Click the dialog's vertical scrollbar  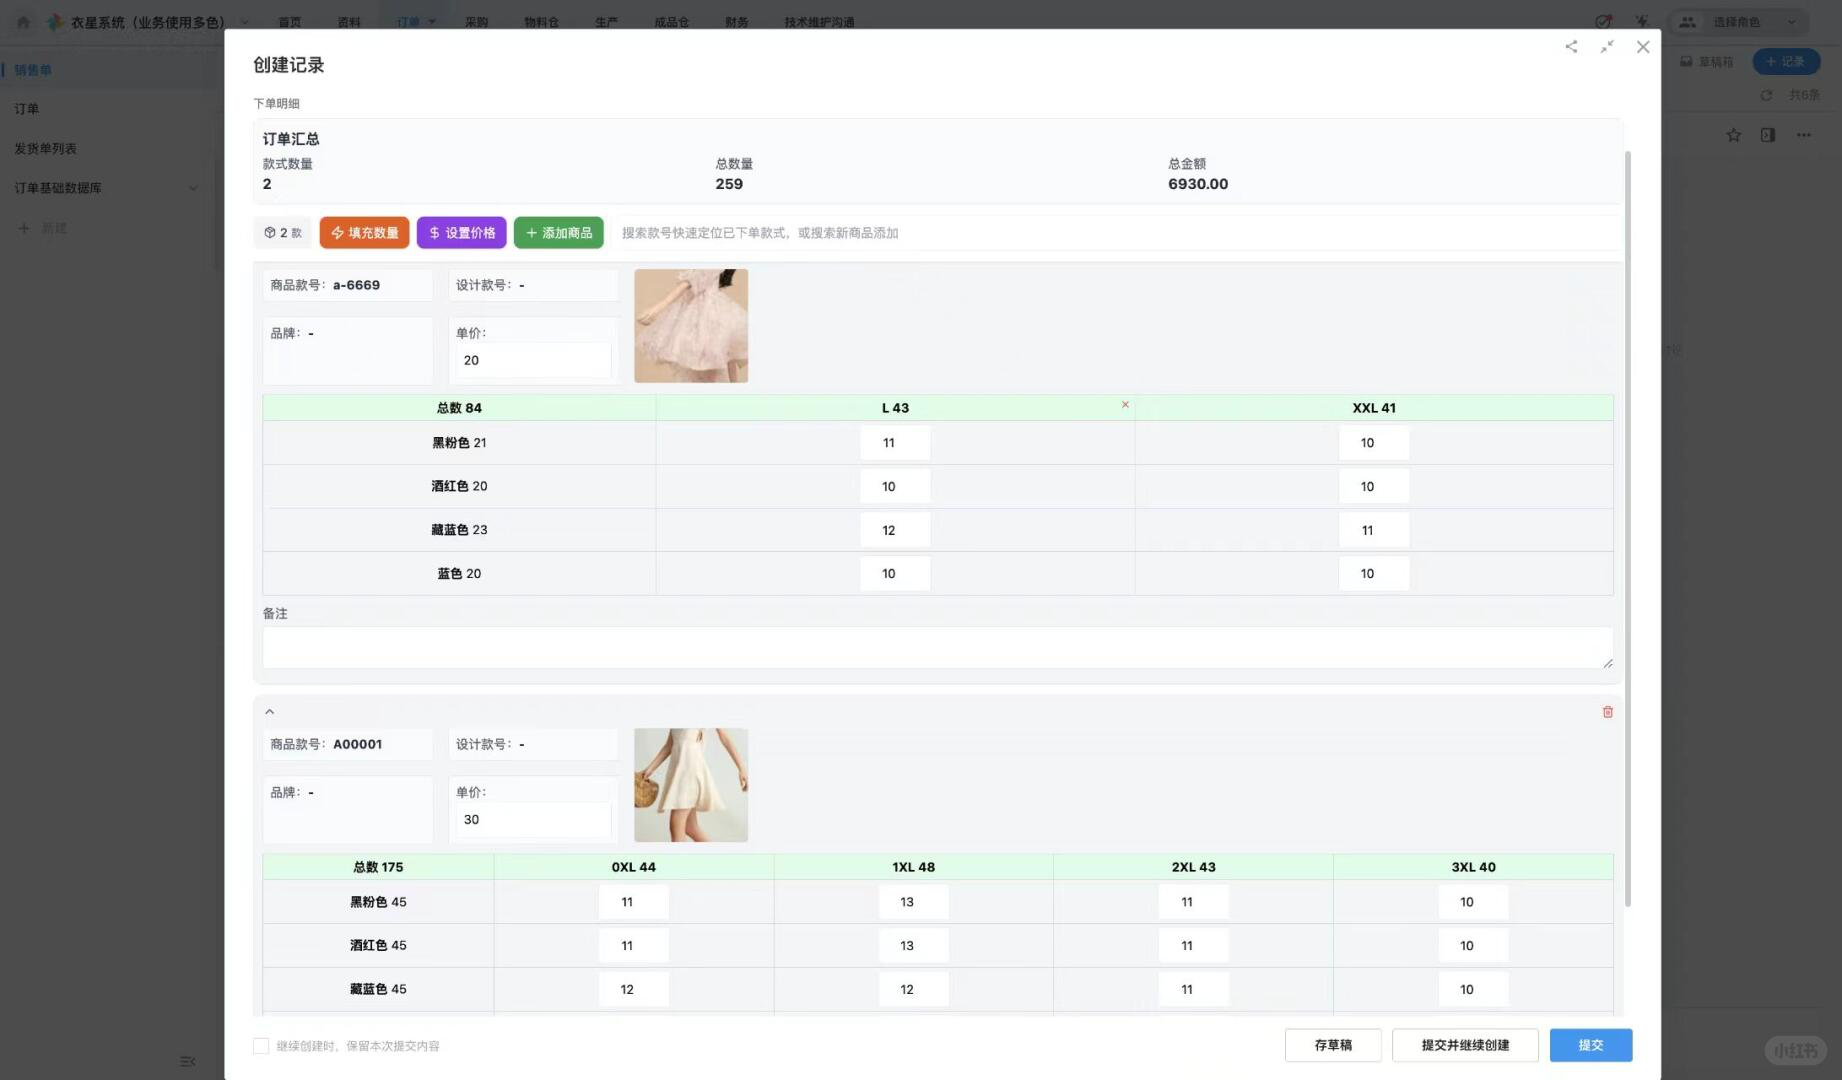[1627, 528]
